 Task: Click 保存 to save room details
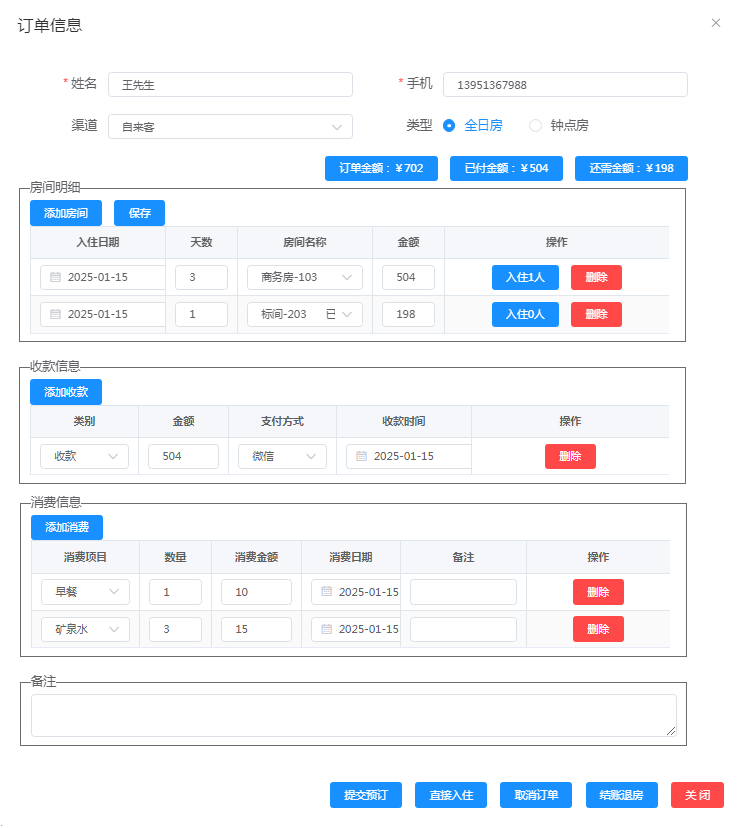click(x=139, y=213)
